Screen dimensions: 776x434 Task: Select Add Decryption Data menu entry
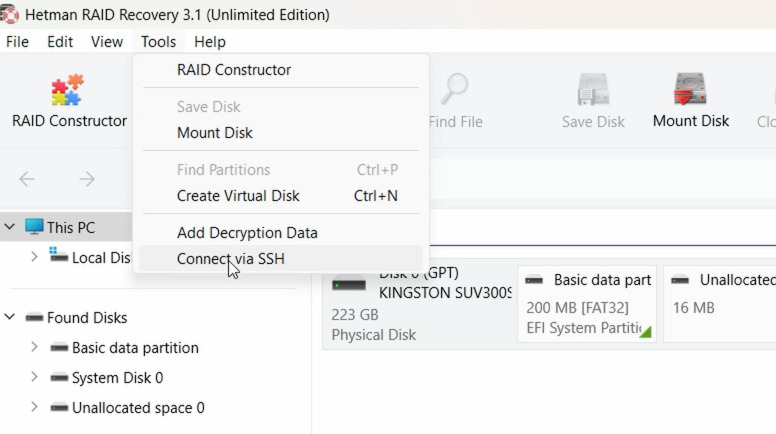point(280,233)
